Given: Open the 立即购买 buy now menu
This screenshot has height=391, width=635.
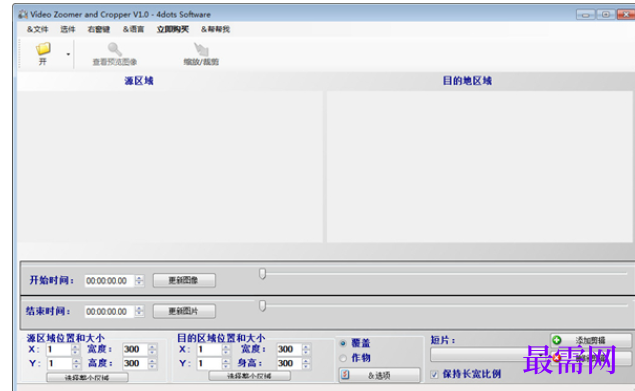Looking at the screenshot, I should click(173, 29).
